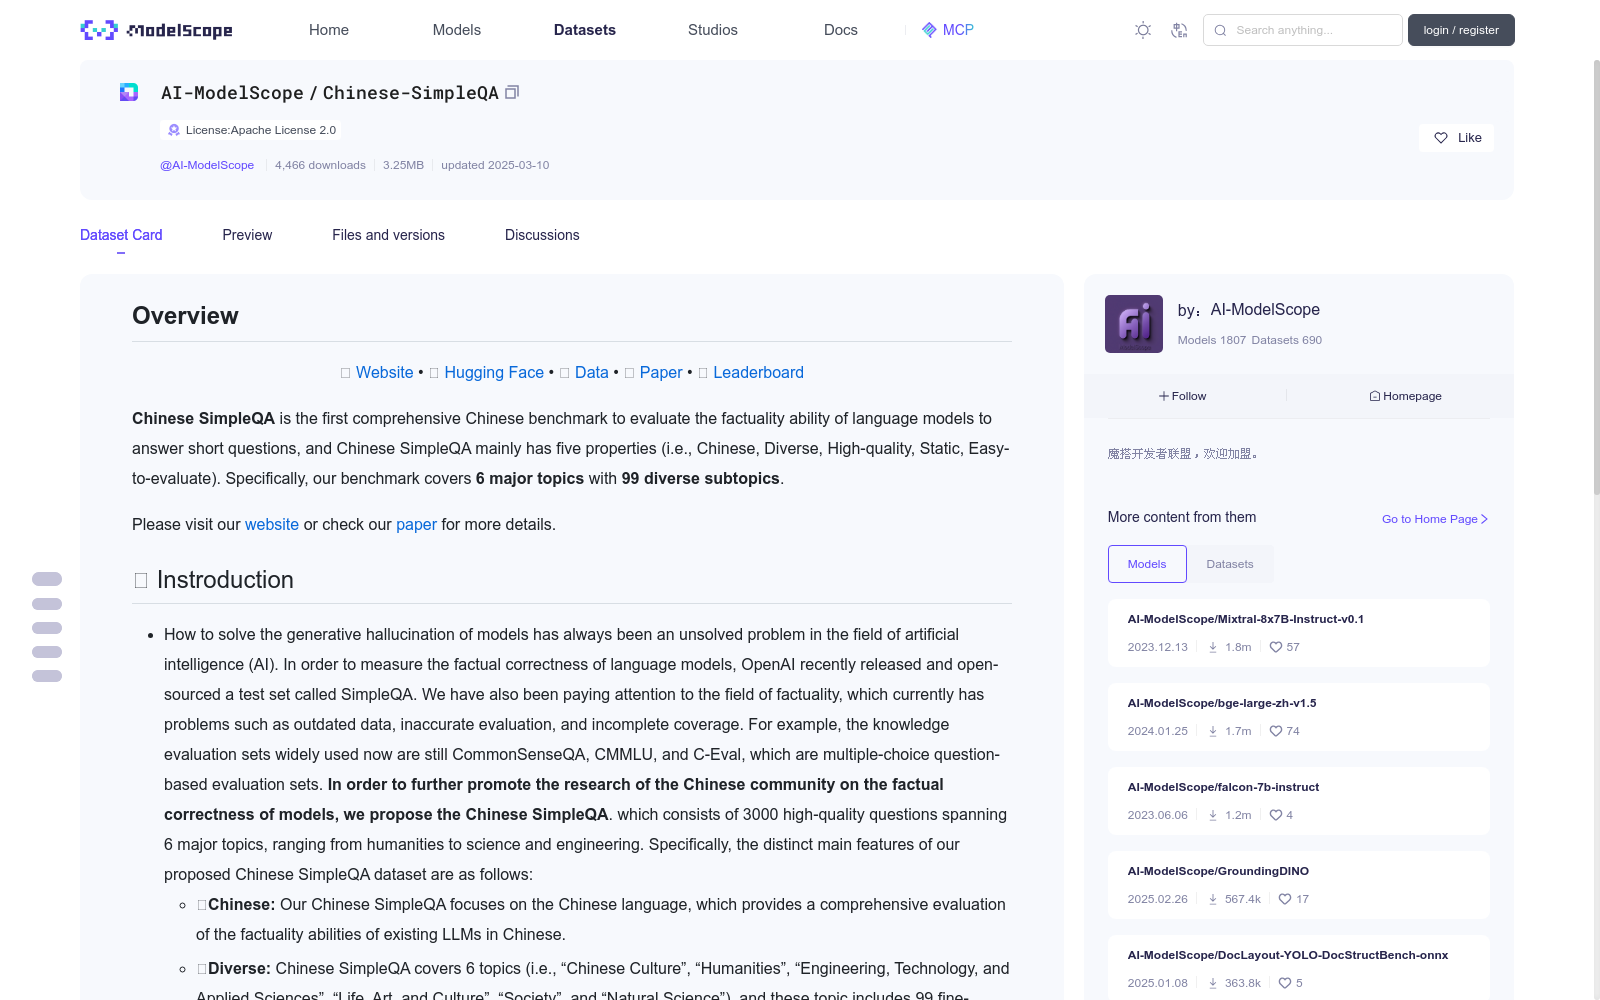Click the house icon next to Homepage
The image size is (1600, 1000).
(x=1375, y=396)
